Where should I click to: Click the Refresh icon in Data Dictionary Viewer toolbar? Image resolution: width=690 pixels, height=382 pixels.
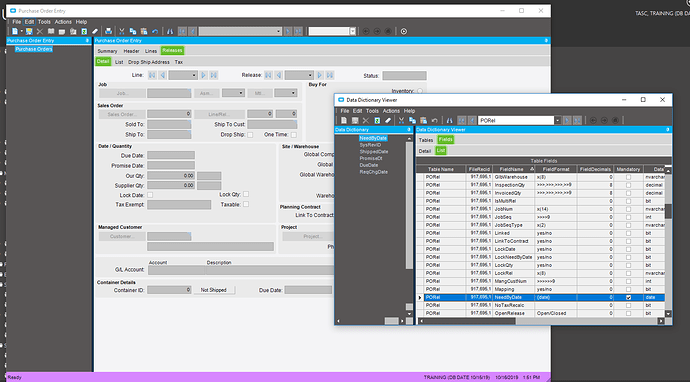pos(377,120)
